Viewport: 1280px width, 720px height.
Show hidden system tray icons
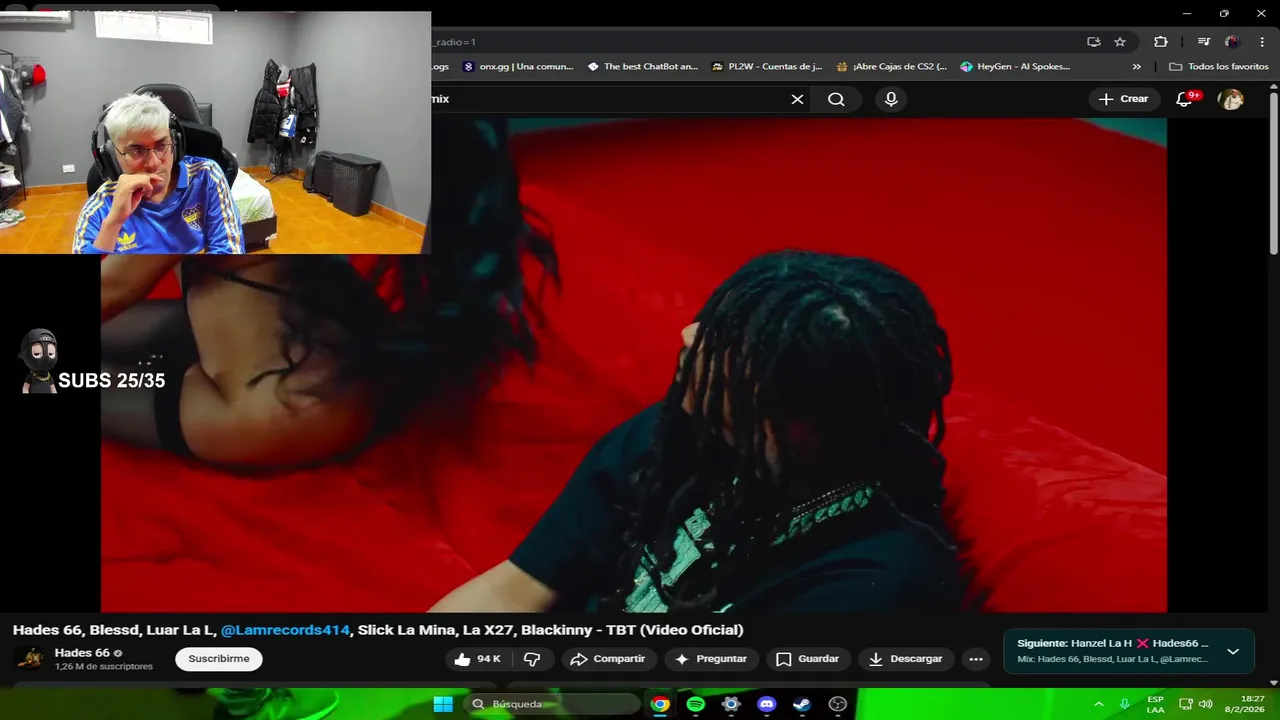[1099, 704]
